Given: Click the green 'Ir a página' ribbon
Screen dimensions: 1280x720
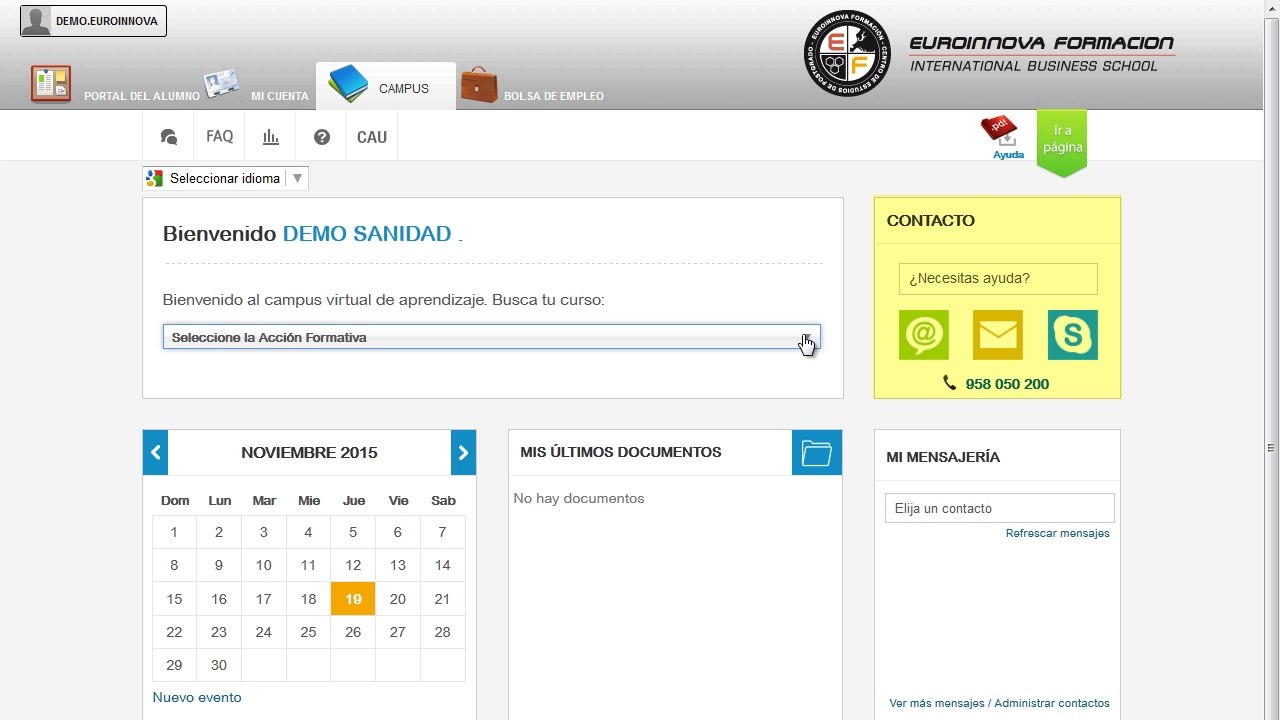Looking at the screenshot, I should (x=1062, y=143).
